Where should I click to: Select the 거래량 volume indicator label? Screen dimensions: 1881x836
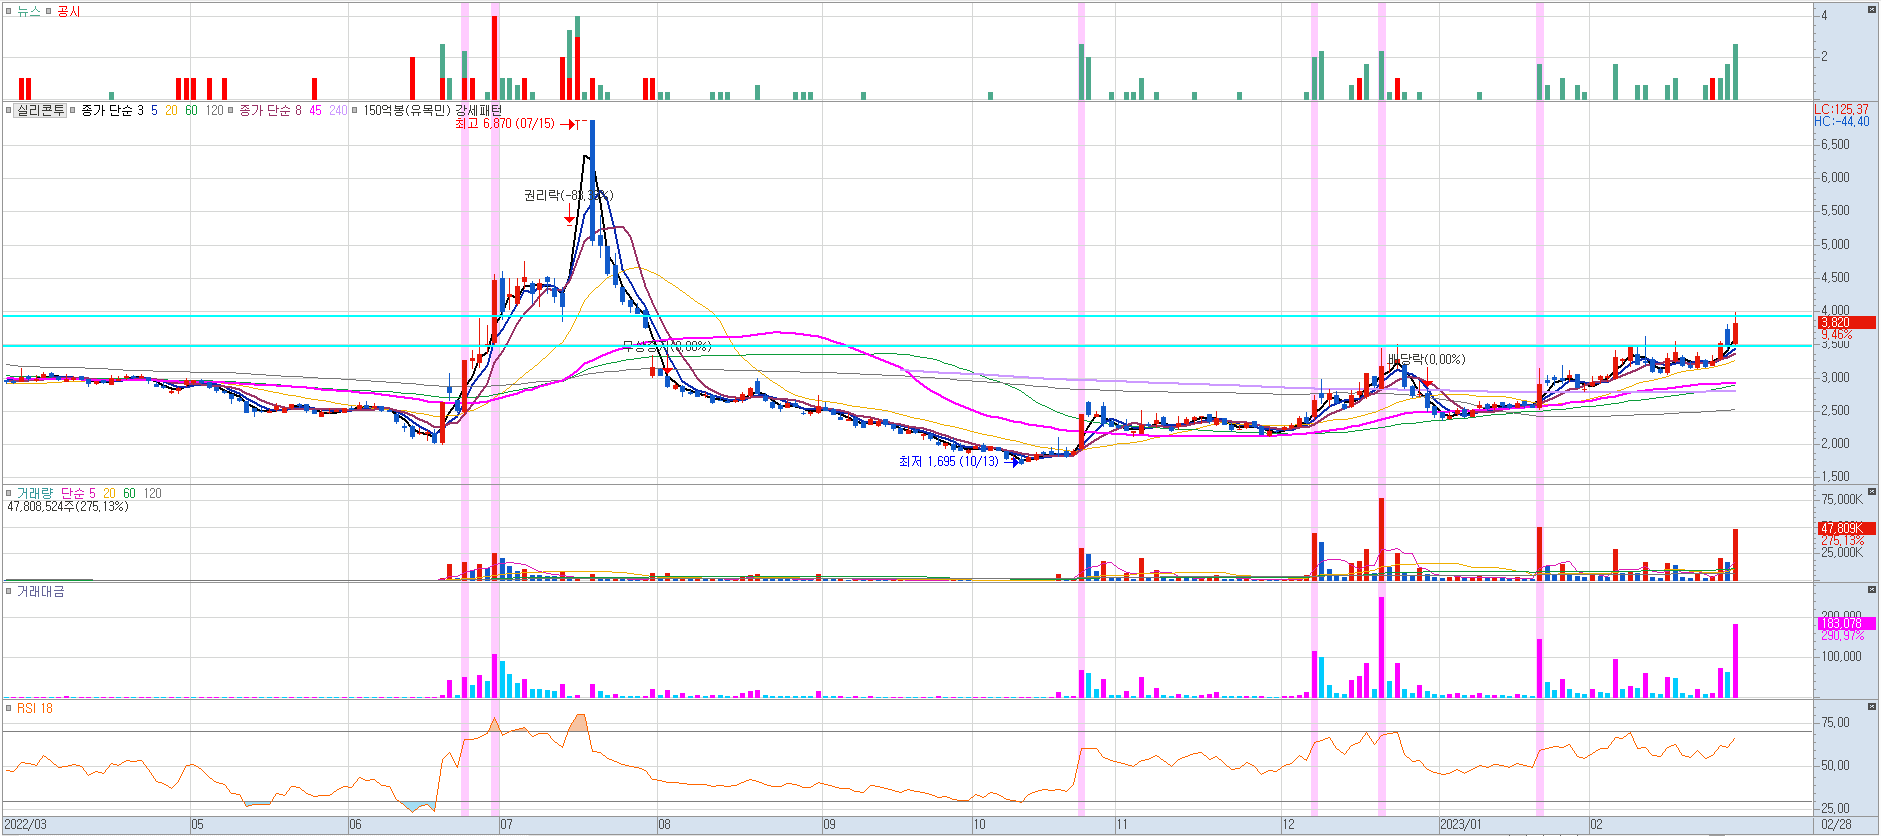[34, 493]
